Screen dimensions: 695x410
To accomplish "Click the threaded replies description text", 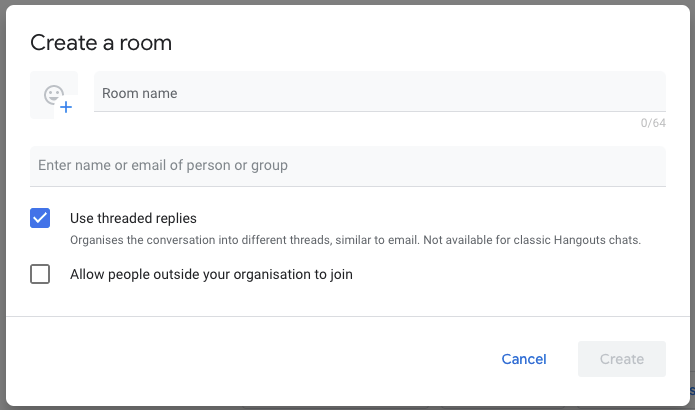I will click(x=355, y=240).
